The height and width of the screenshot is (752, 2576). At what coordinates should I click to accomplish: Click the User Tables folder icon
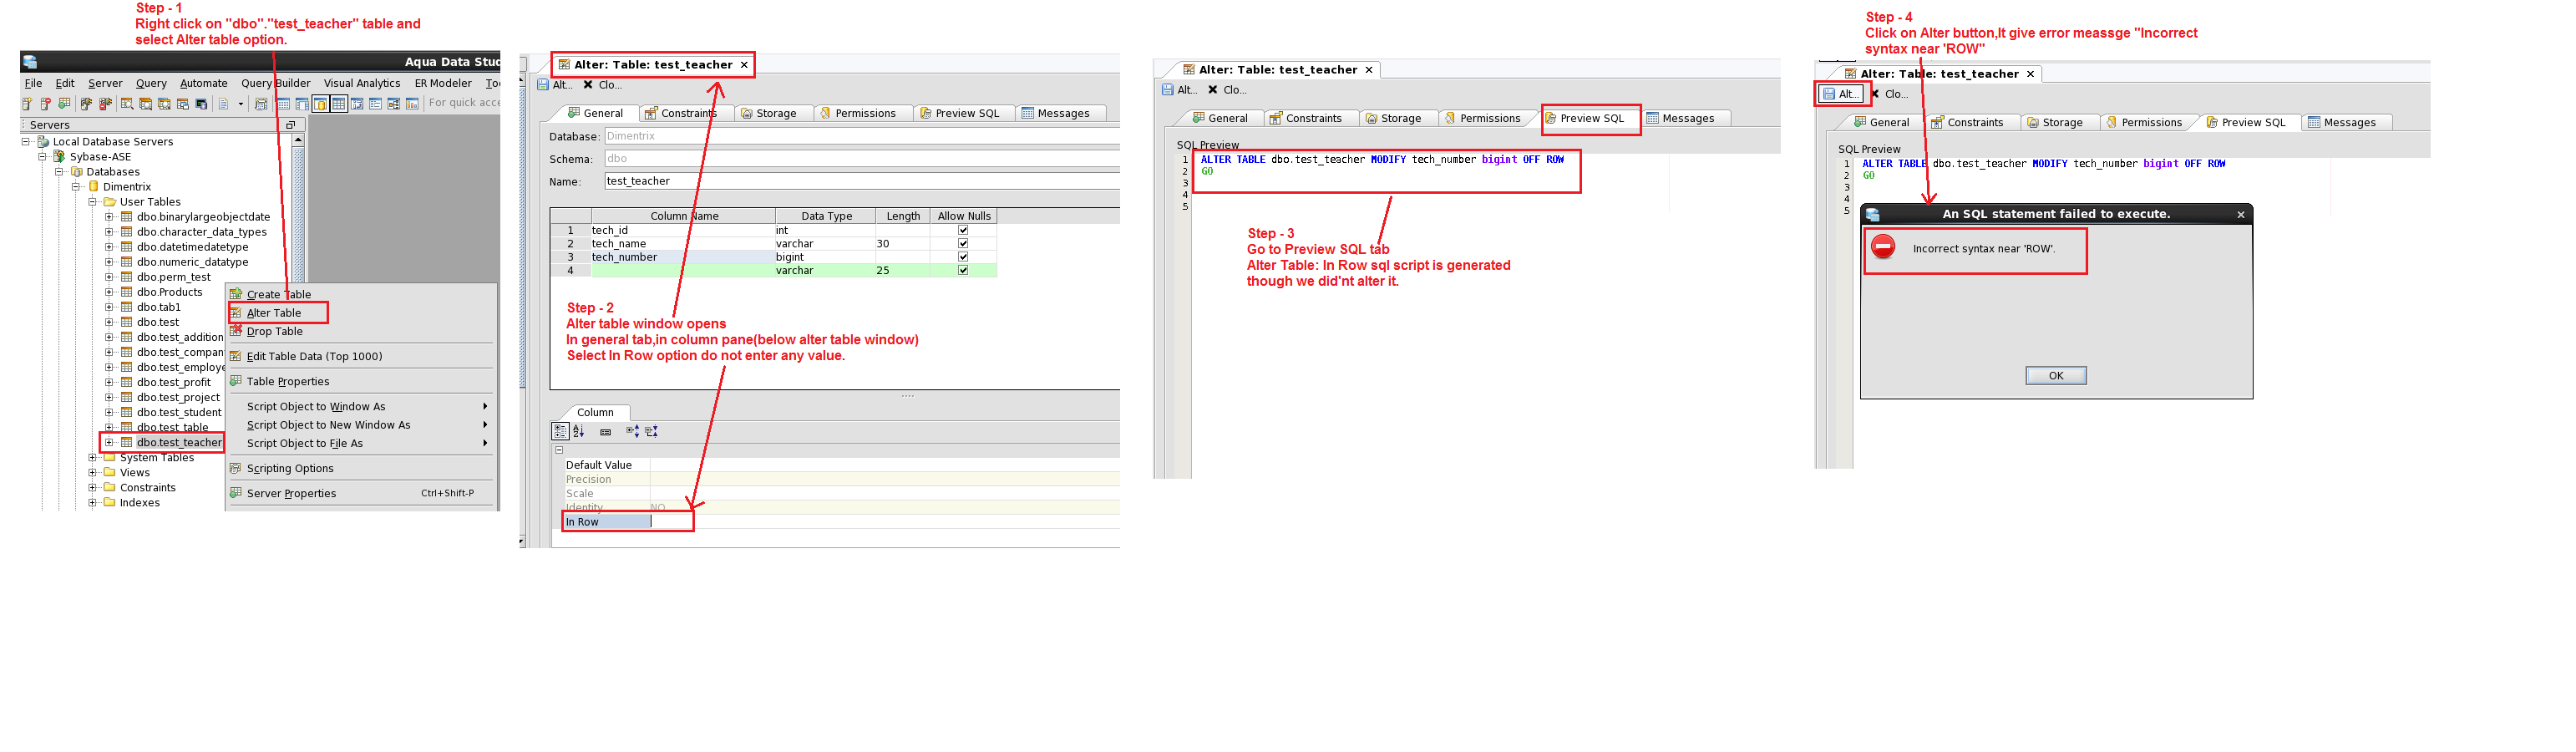(x=110, y=202)
